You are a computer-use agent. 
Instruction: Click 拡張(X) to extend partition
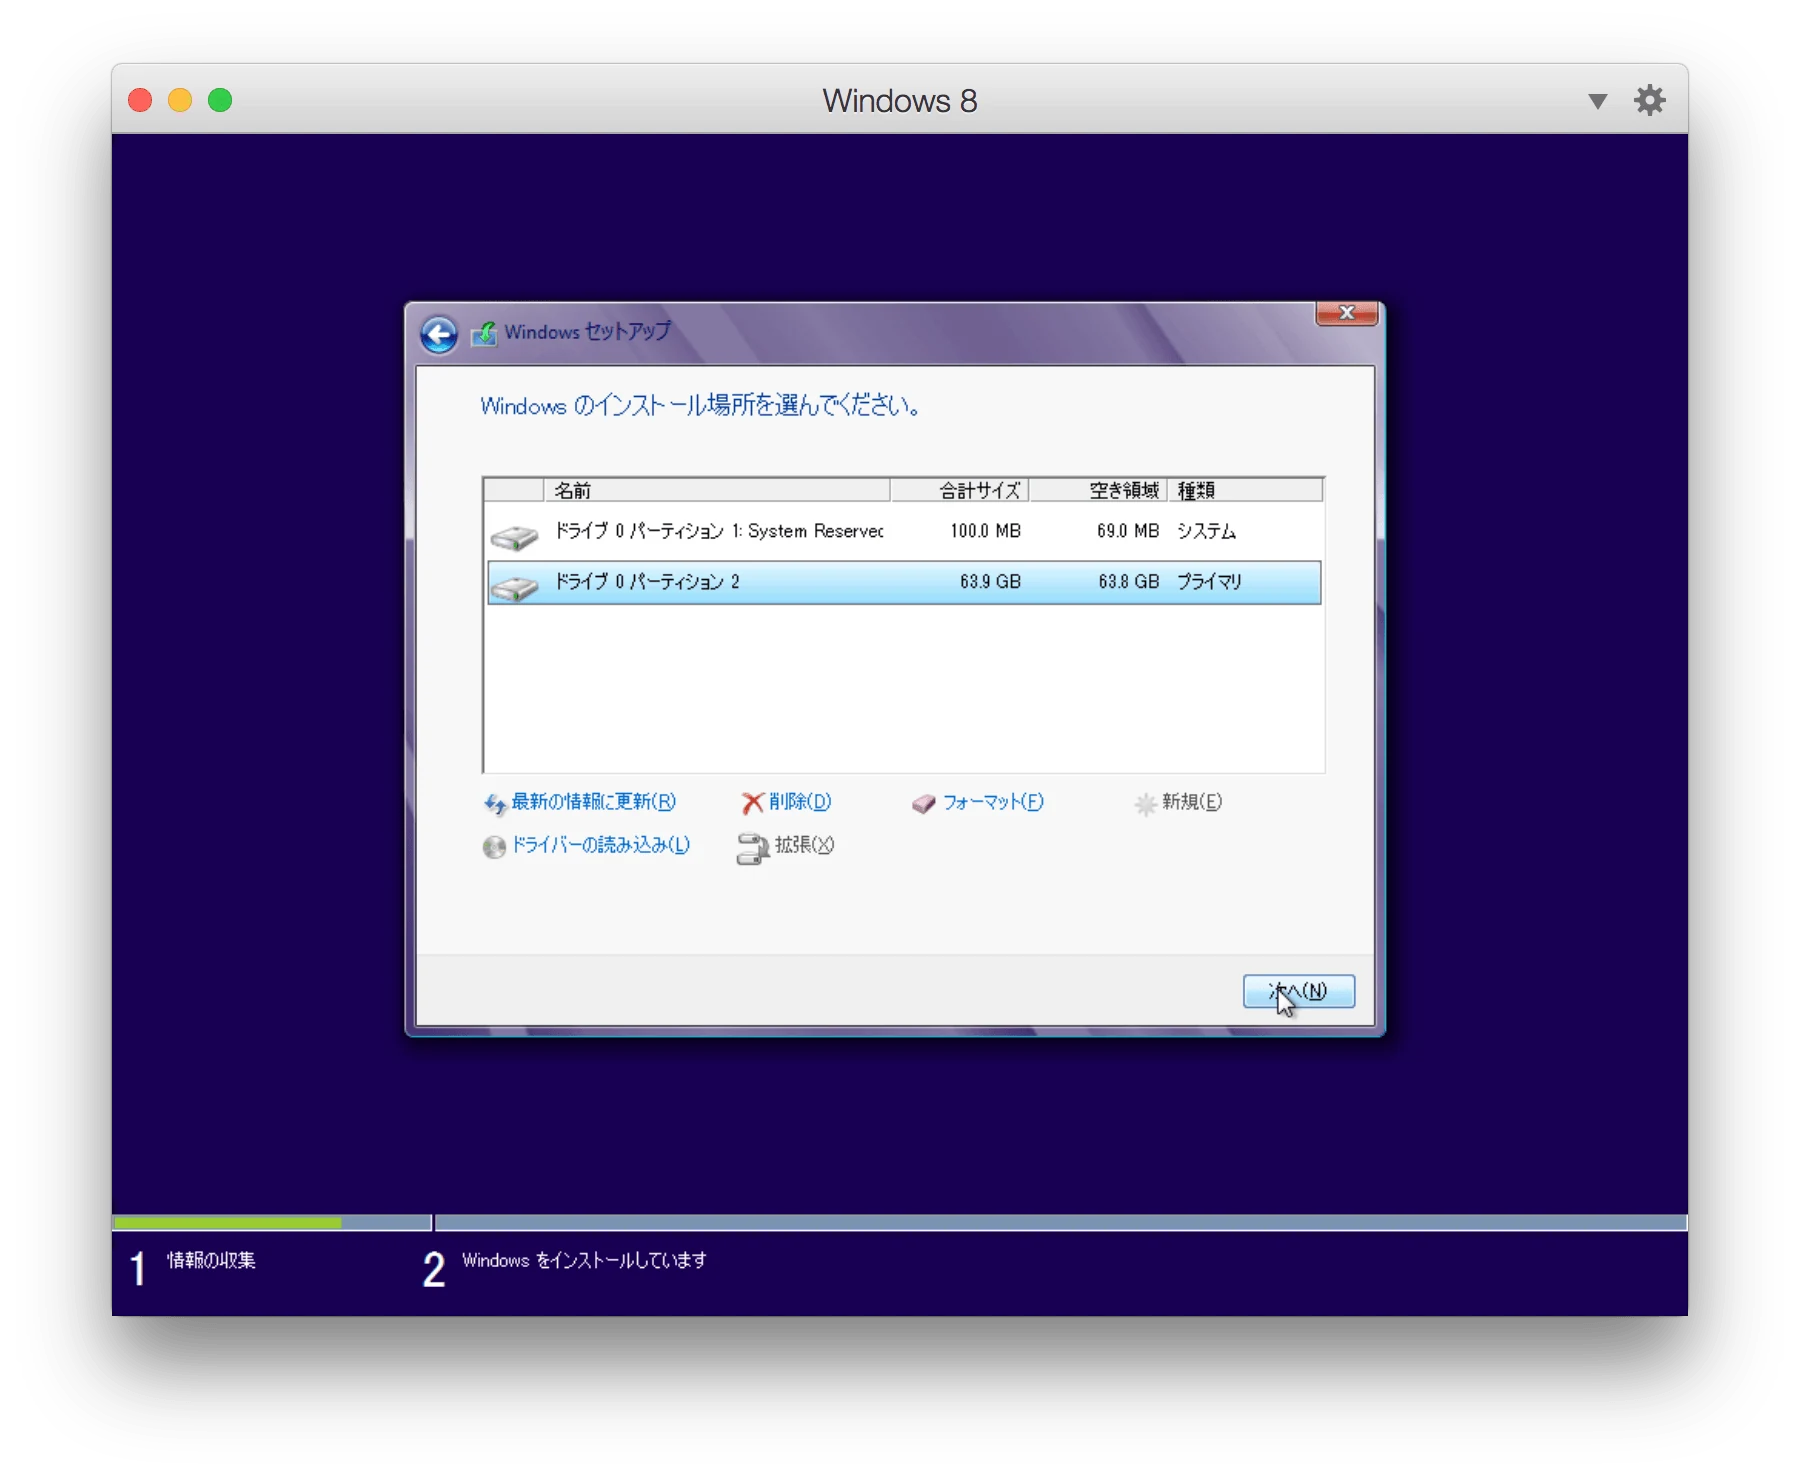(x=804, y=845)
